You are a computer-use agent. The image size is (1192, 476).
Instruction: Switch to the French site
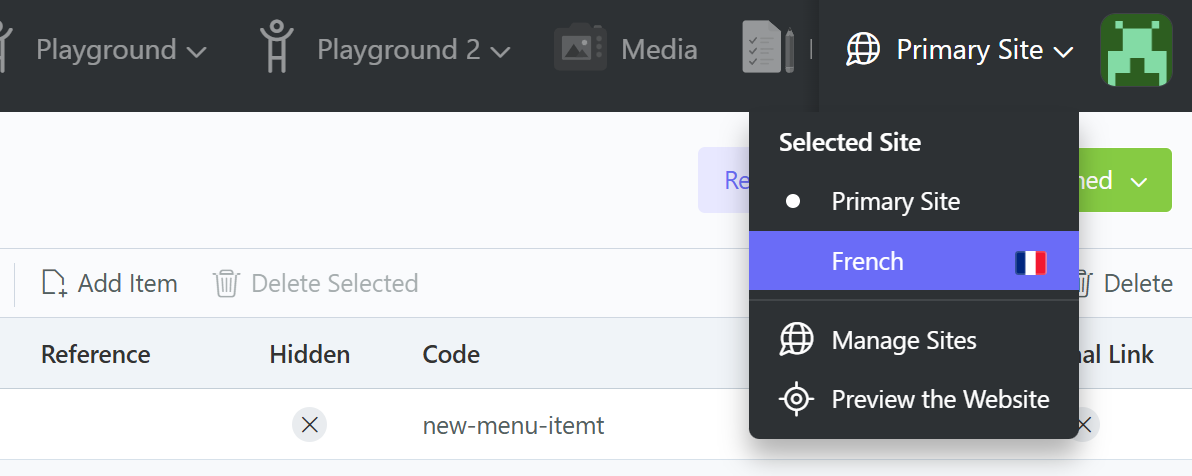point(868,262)
